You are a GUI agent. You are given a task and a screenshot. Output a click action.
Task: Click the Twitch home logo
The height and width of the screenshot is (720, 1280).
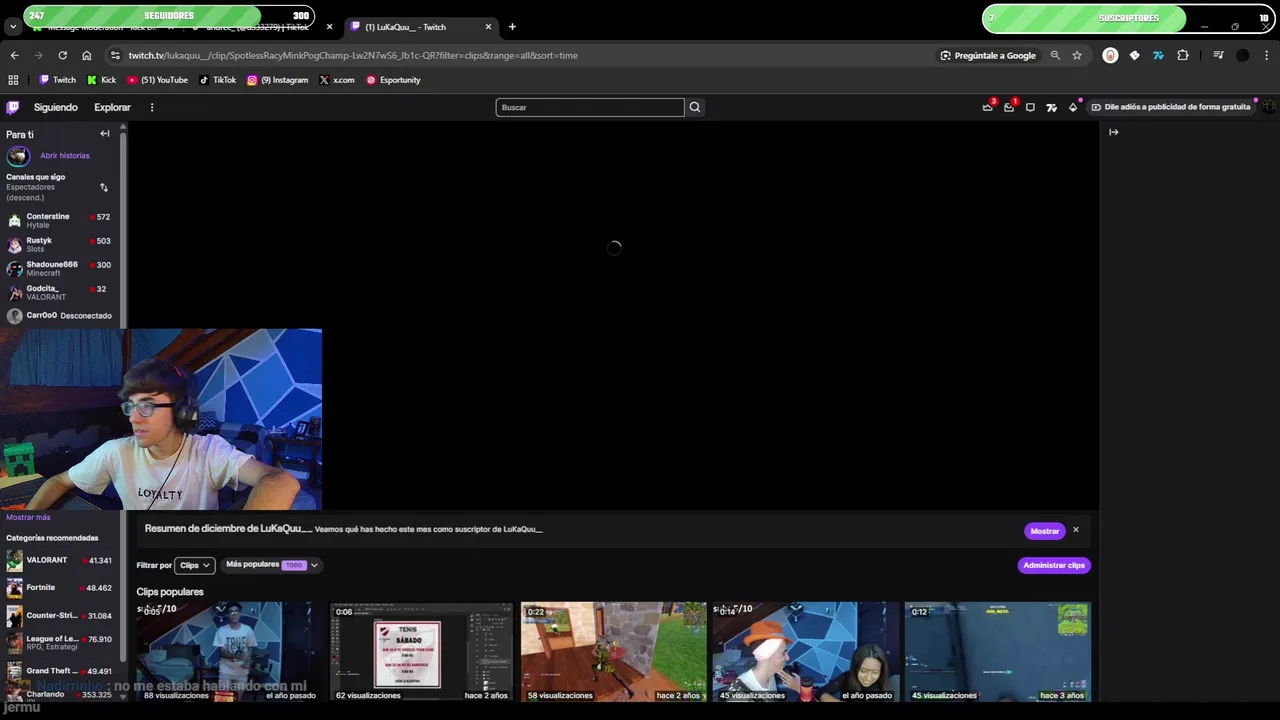pyautogui.click(x=12, y=107)
